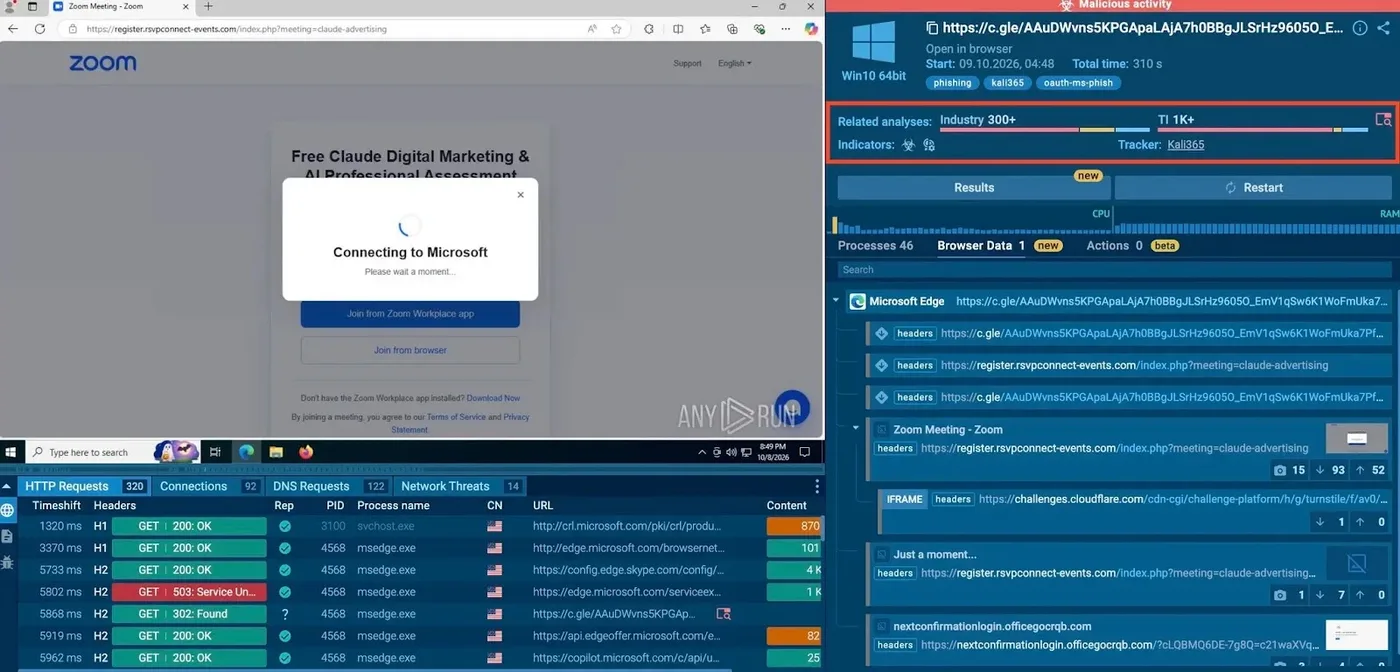Screen dimensions: 1400x672
Task: Open the Windows notification center icon
Action: [x=804, y=452]
